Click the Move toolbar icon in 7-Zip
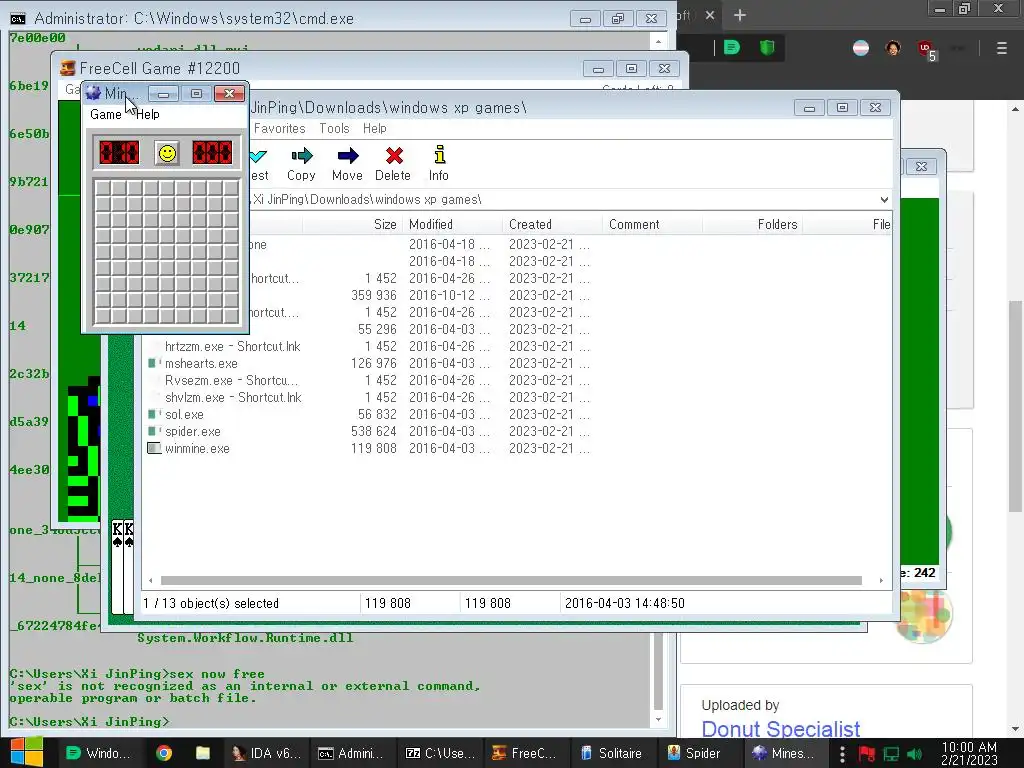Screen dimensions: 1024x768 point(347,163)
